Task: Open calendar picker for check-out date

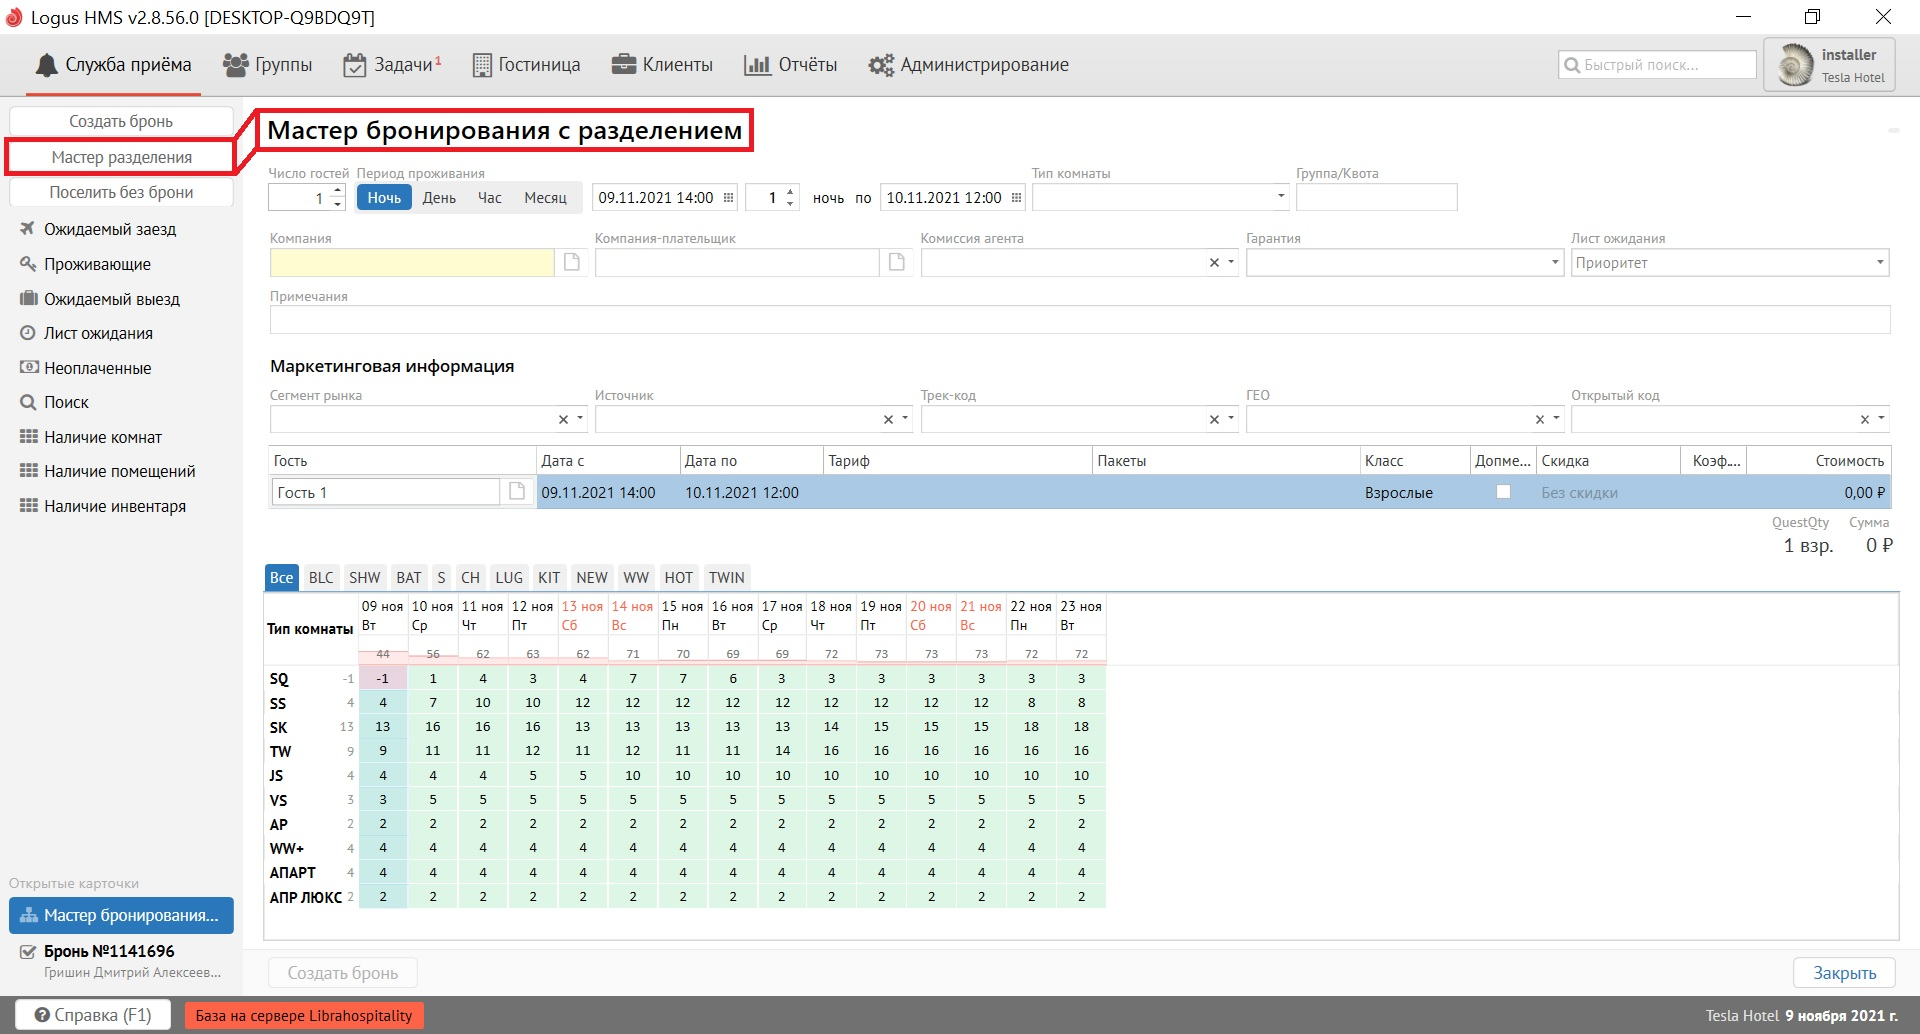Action: 1016,198
